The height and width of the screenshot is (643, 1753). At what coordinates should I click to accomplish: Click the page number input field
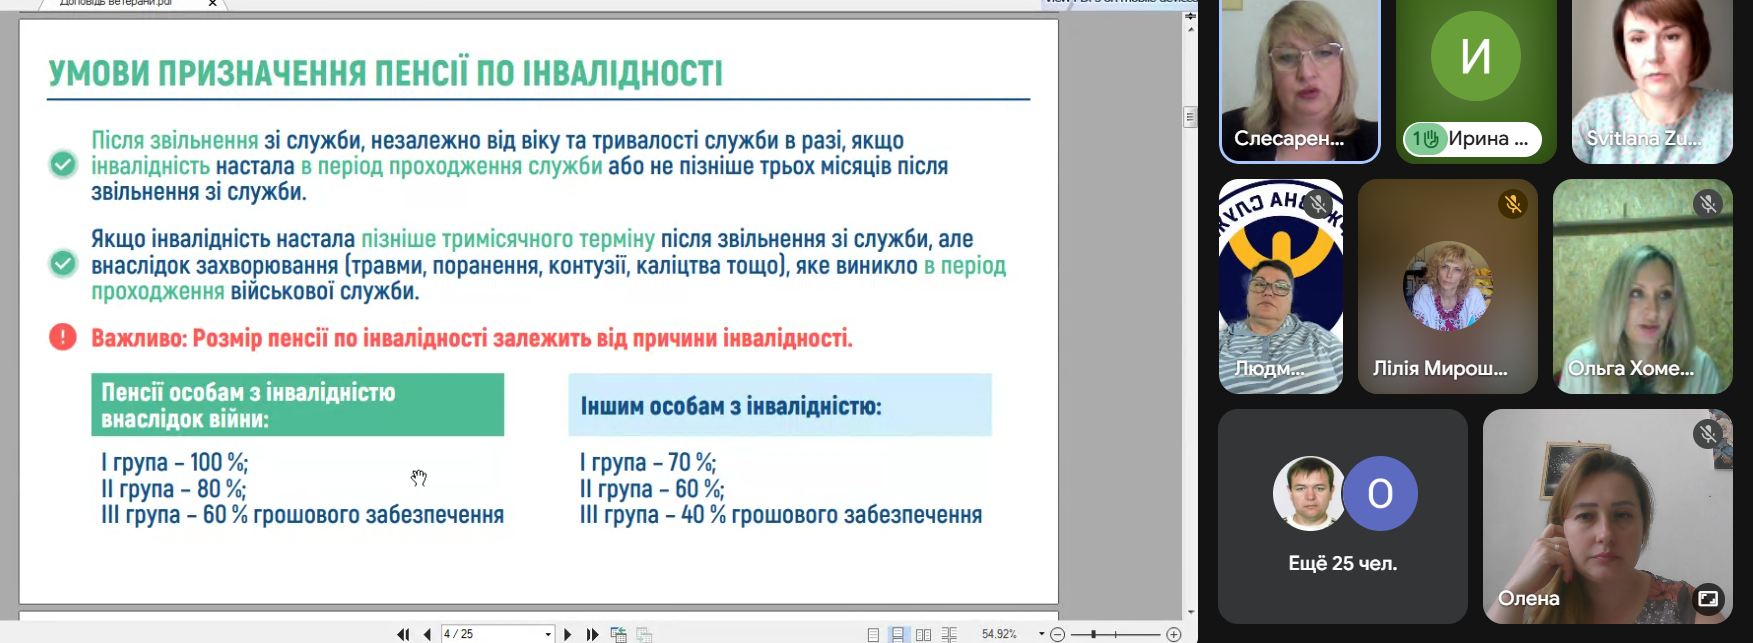(491, 634)
